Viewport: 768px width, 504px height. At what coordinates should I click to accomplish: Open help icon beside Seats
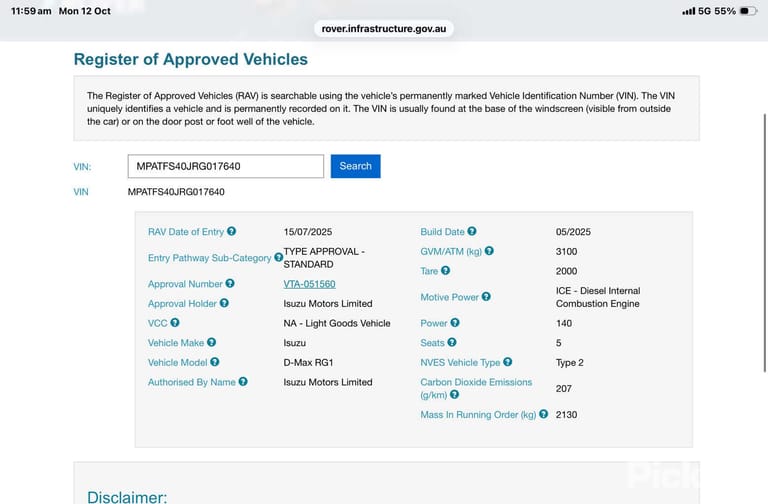(452, 342)
